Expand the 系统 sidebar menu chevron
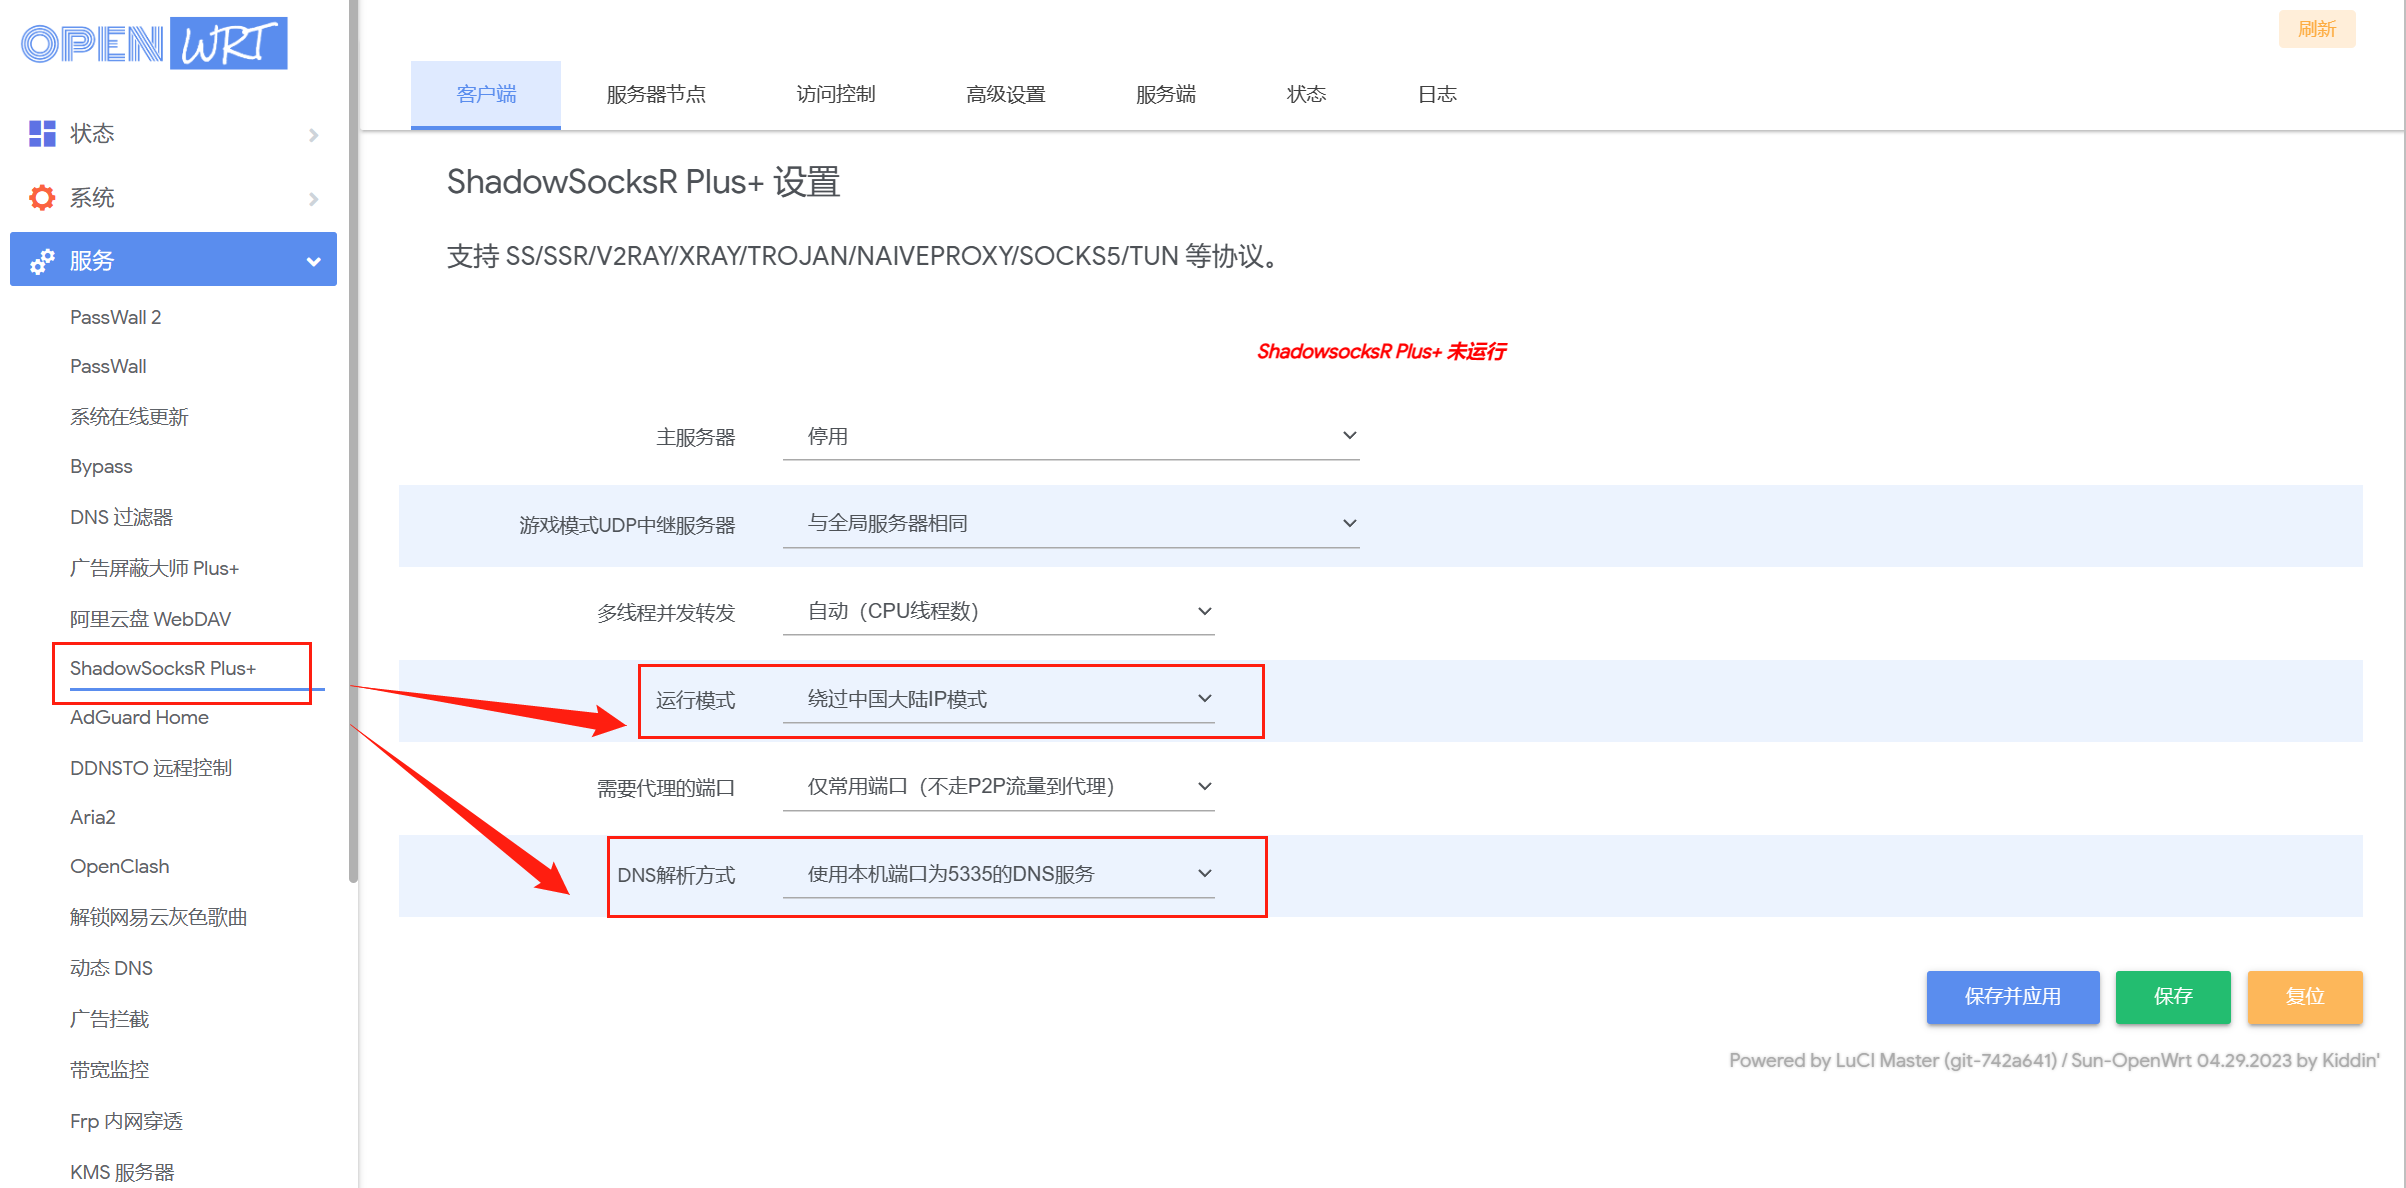This screenshot has height=1188, width=2406. (x=314, y=199)
